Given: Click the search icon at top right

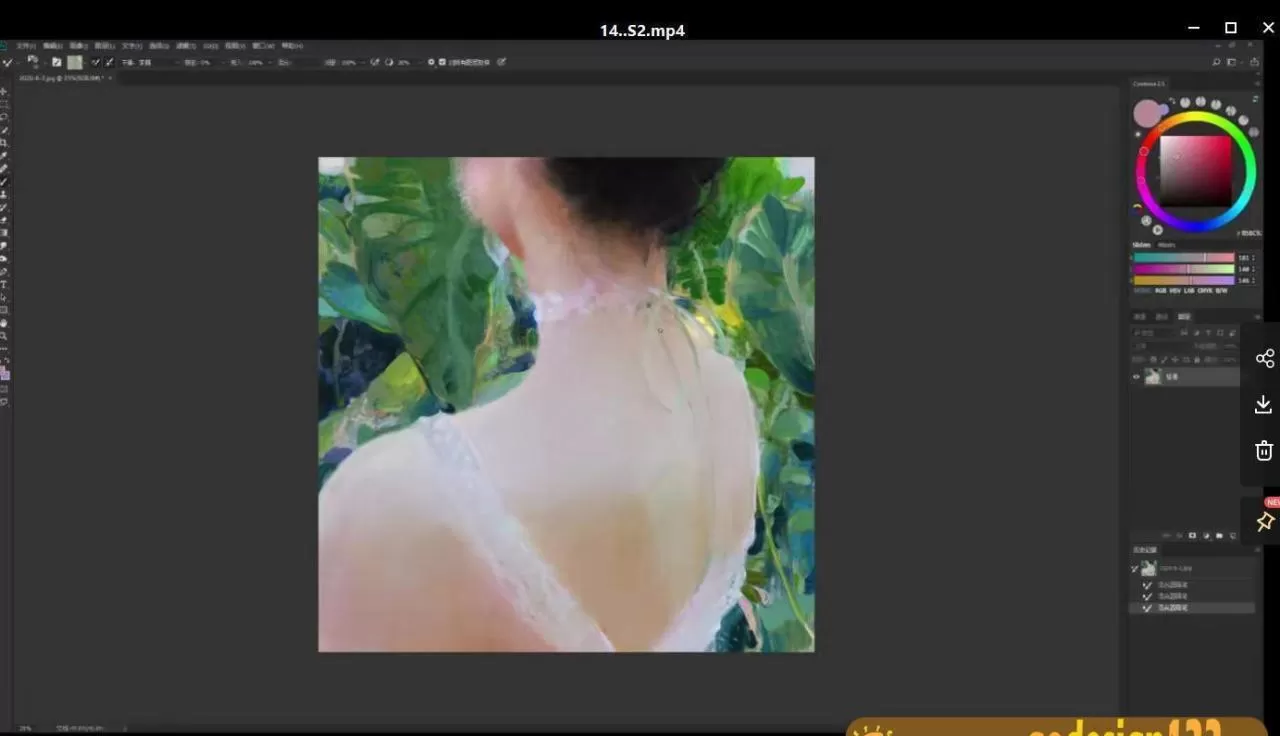Looking at the screenshot, I should 1216,62.
